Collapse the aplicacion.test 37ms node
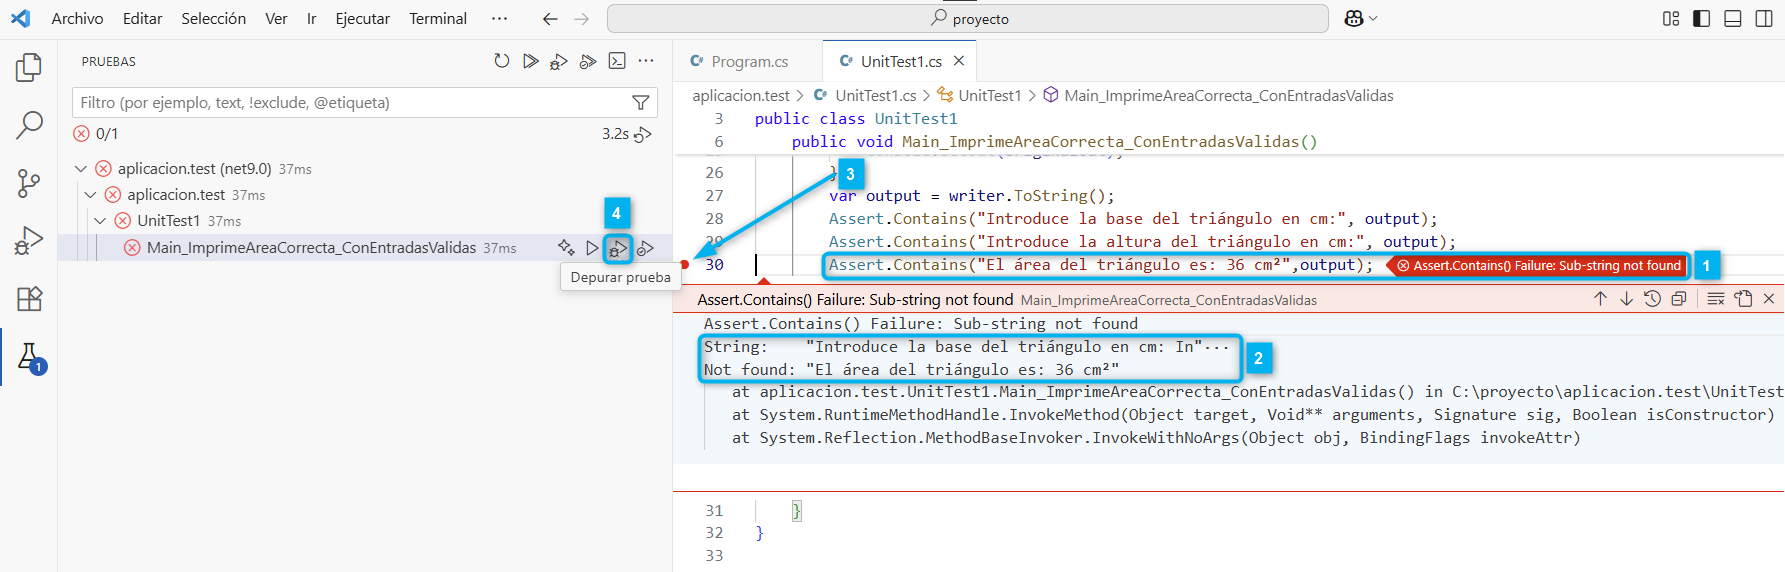The image size is (1785, 572). 90,195
